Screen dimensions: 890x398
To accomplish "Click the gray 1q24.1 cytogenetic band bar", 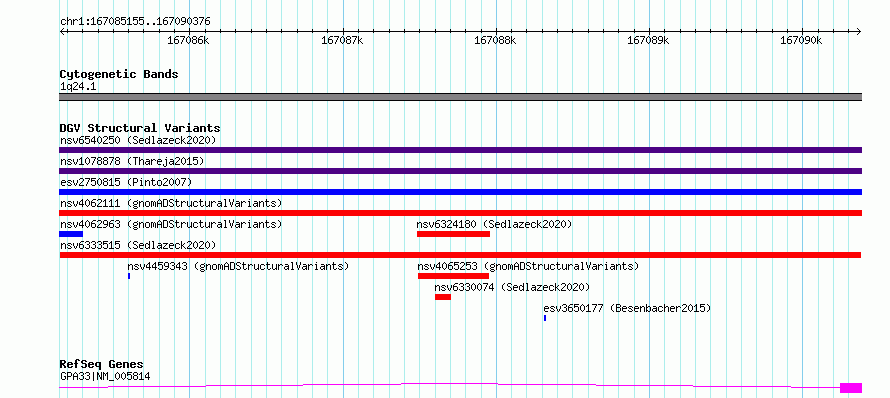I will (x=460, y=97).
